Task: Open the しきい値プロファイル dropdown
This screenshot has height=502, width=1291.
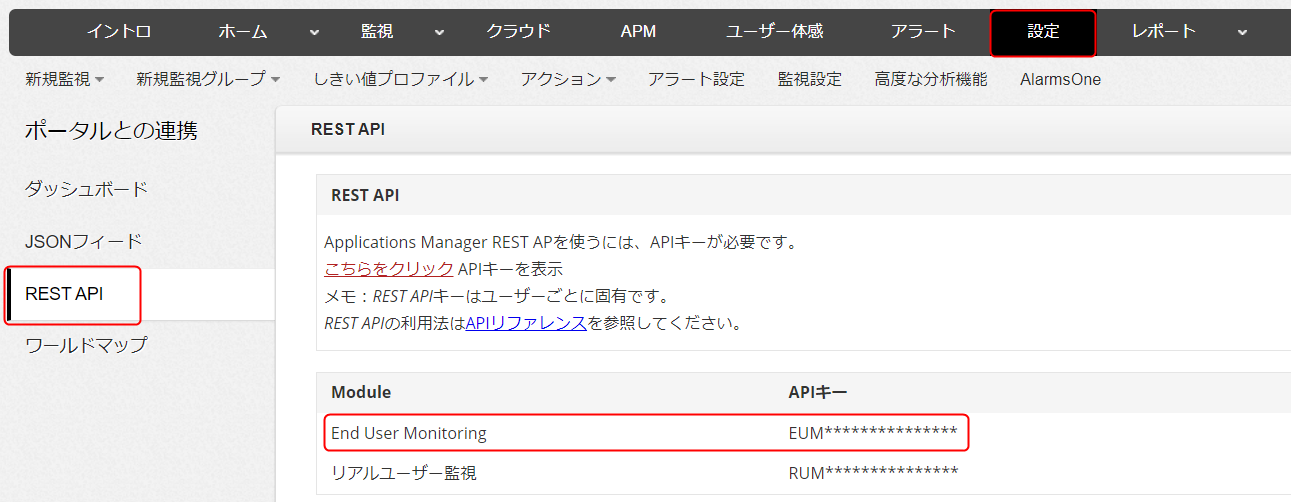Action: tap(400, 79)
